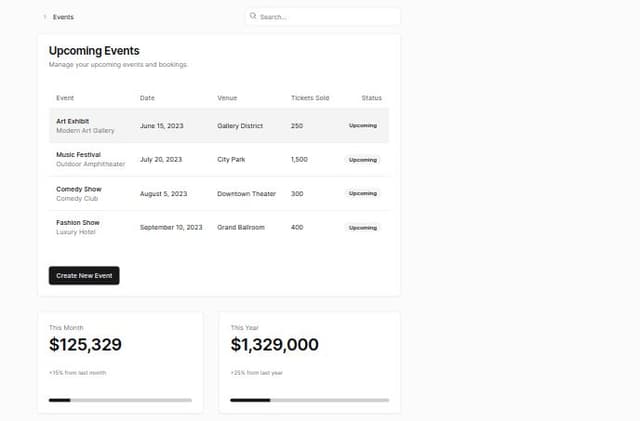Image resolution: width=640 pixels, height=421 pixels.
Task: Click the date July 20, 2023
Action: (161, 159)
